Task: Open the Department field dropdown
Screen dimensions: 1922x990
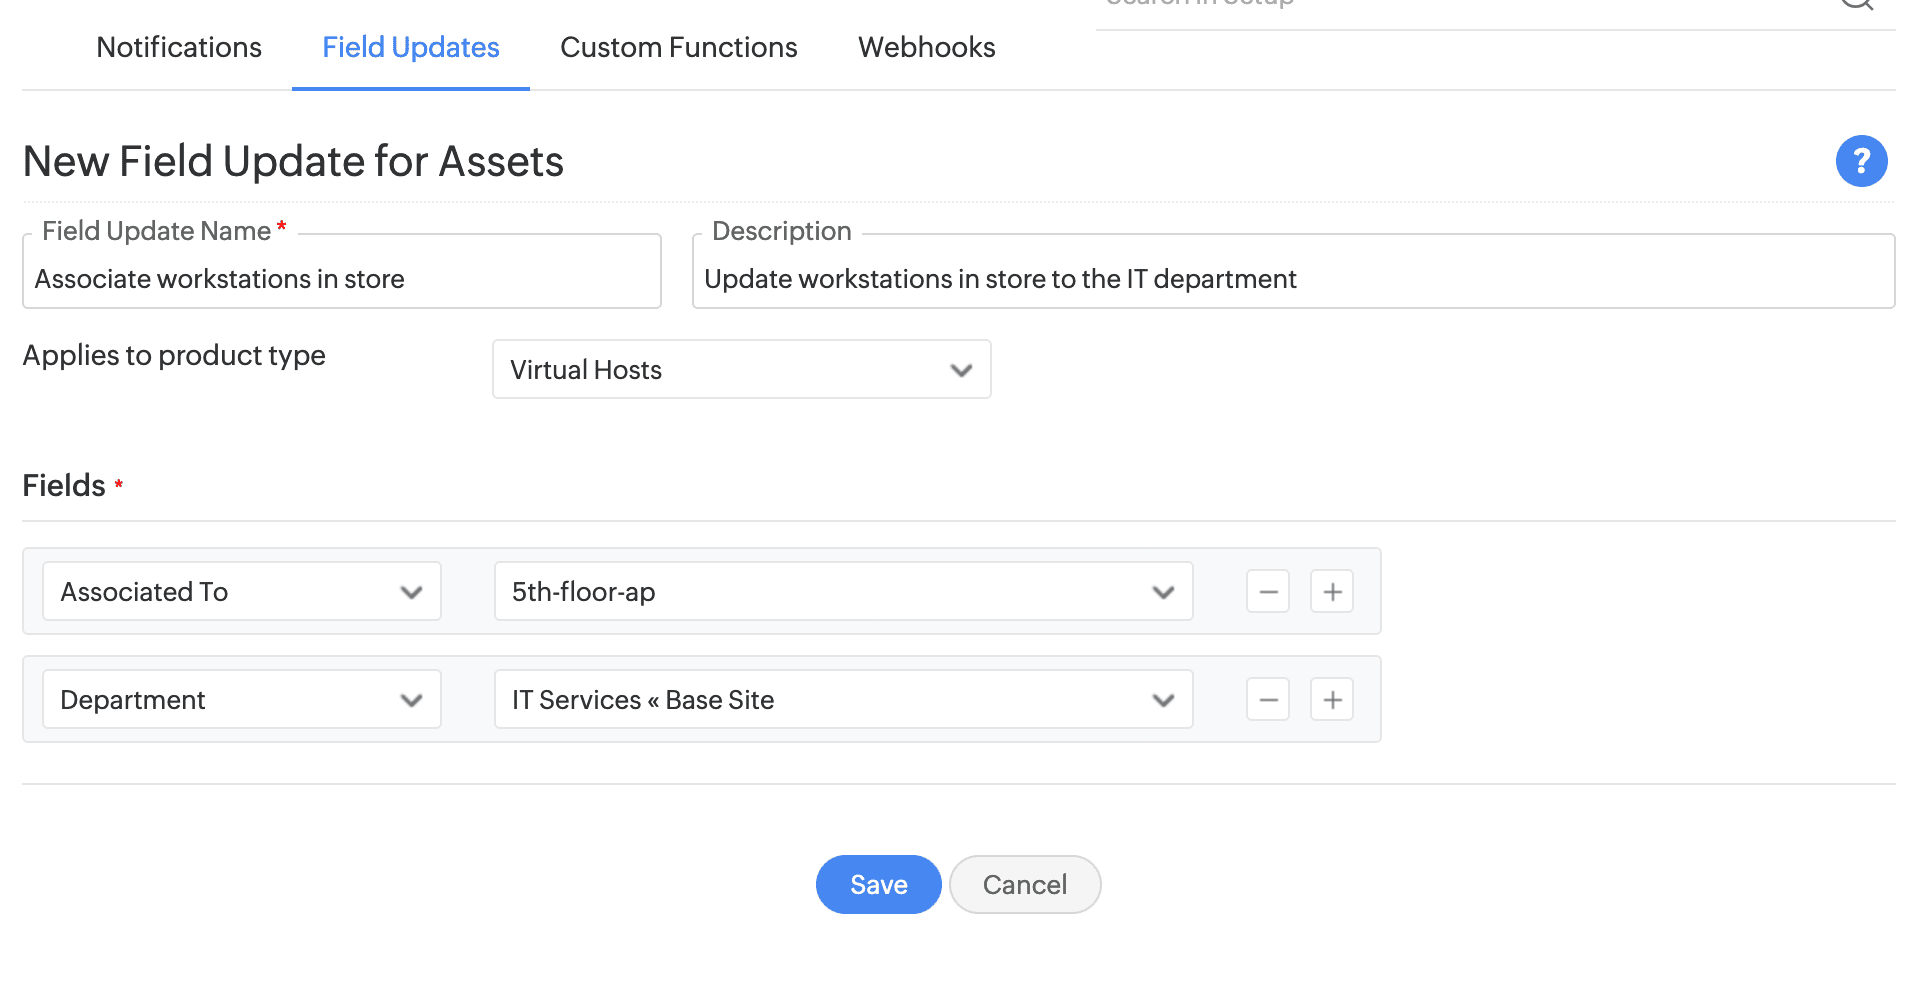Action: tap(241, 700)
